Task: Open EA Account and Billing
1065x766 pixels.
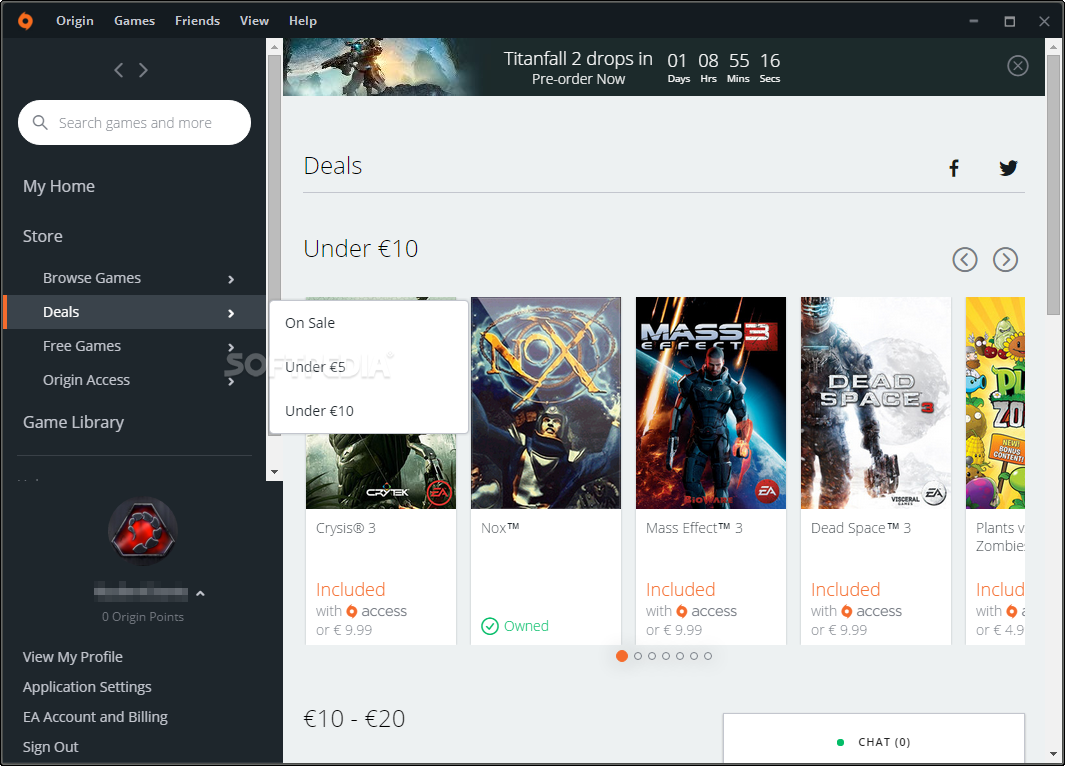Action: pyautogui.click(x=95, y=716)
